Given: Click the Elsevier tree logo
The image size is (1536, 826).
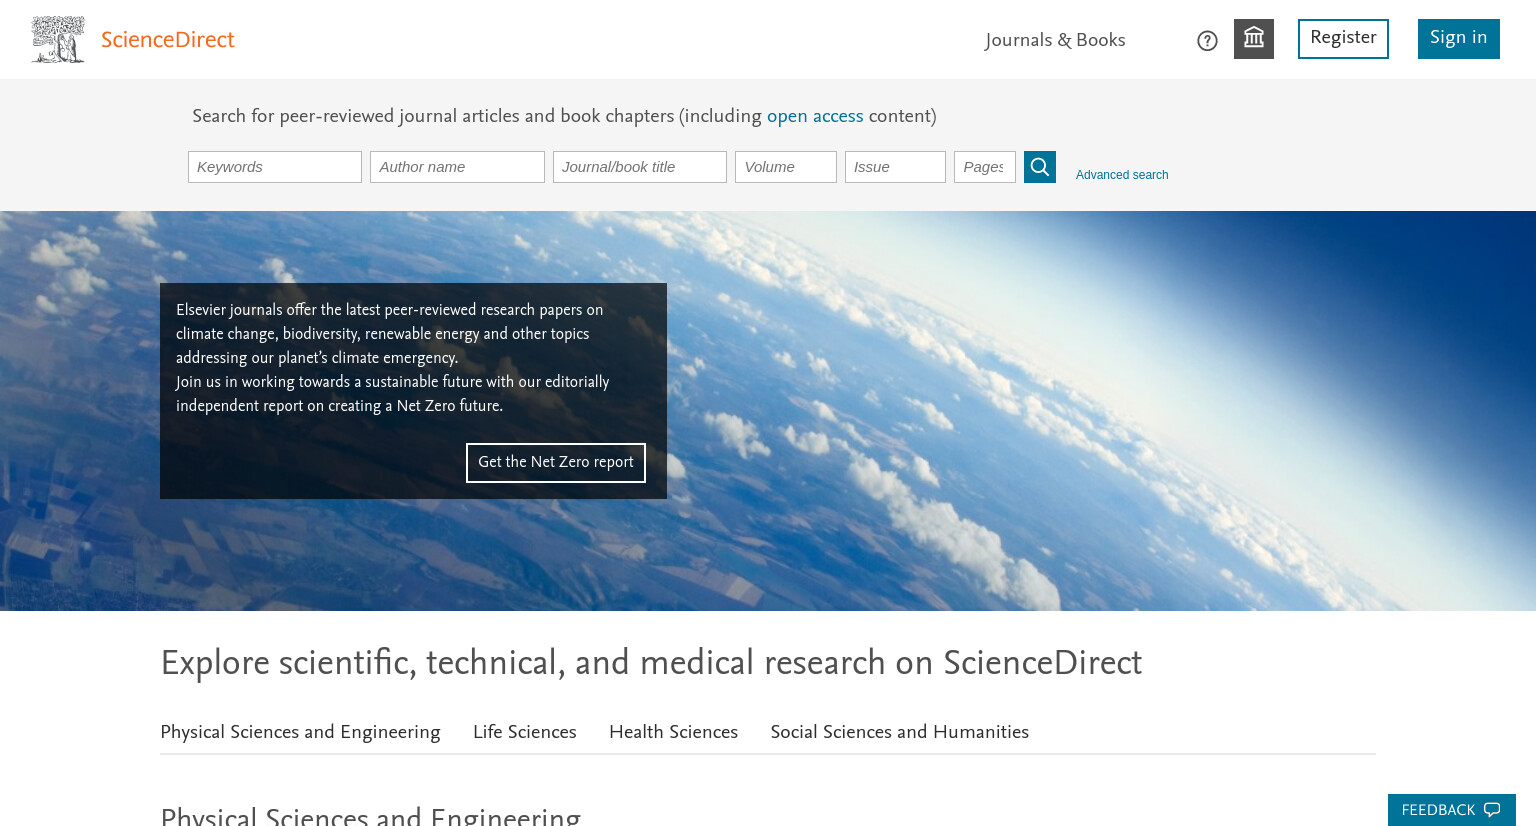Looking at the screenshot, I should coord(58,39).
